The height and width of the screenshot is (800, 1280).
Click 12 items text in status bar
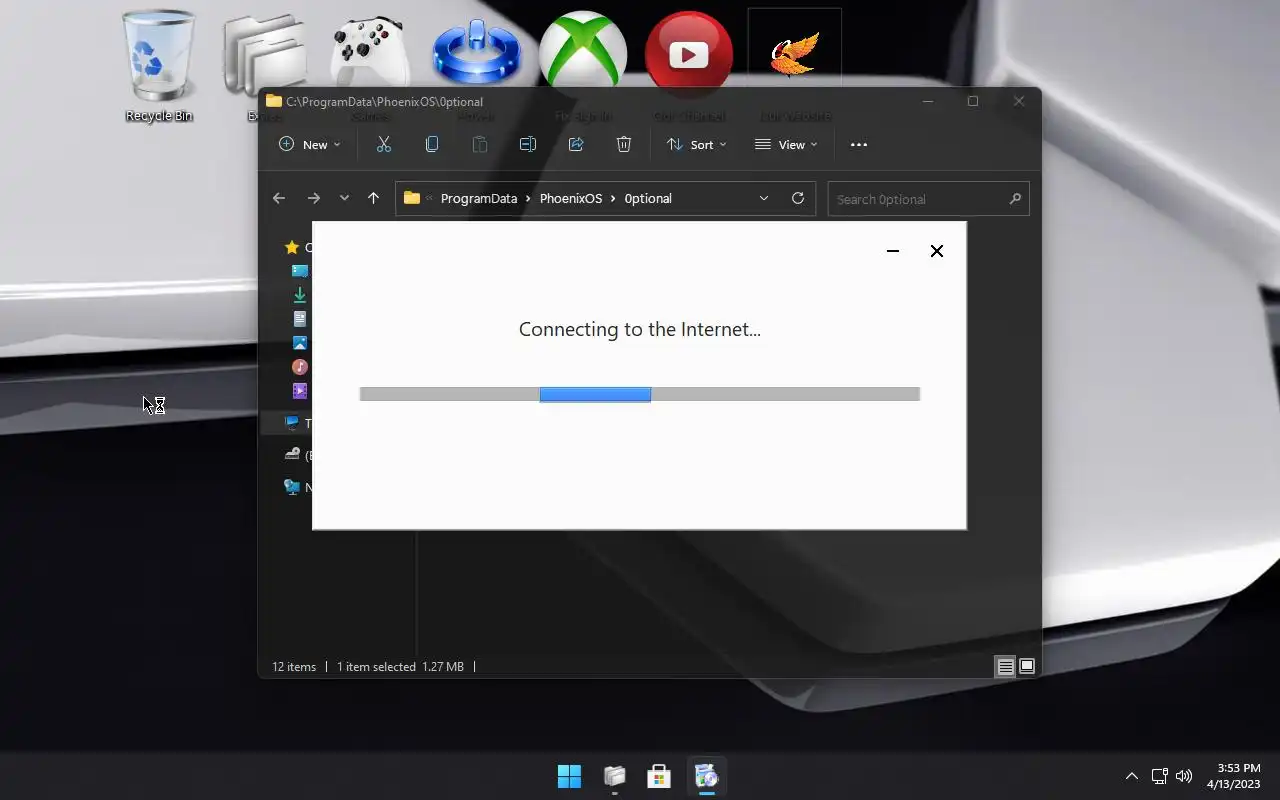[294, 666]
